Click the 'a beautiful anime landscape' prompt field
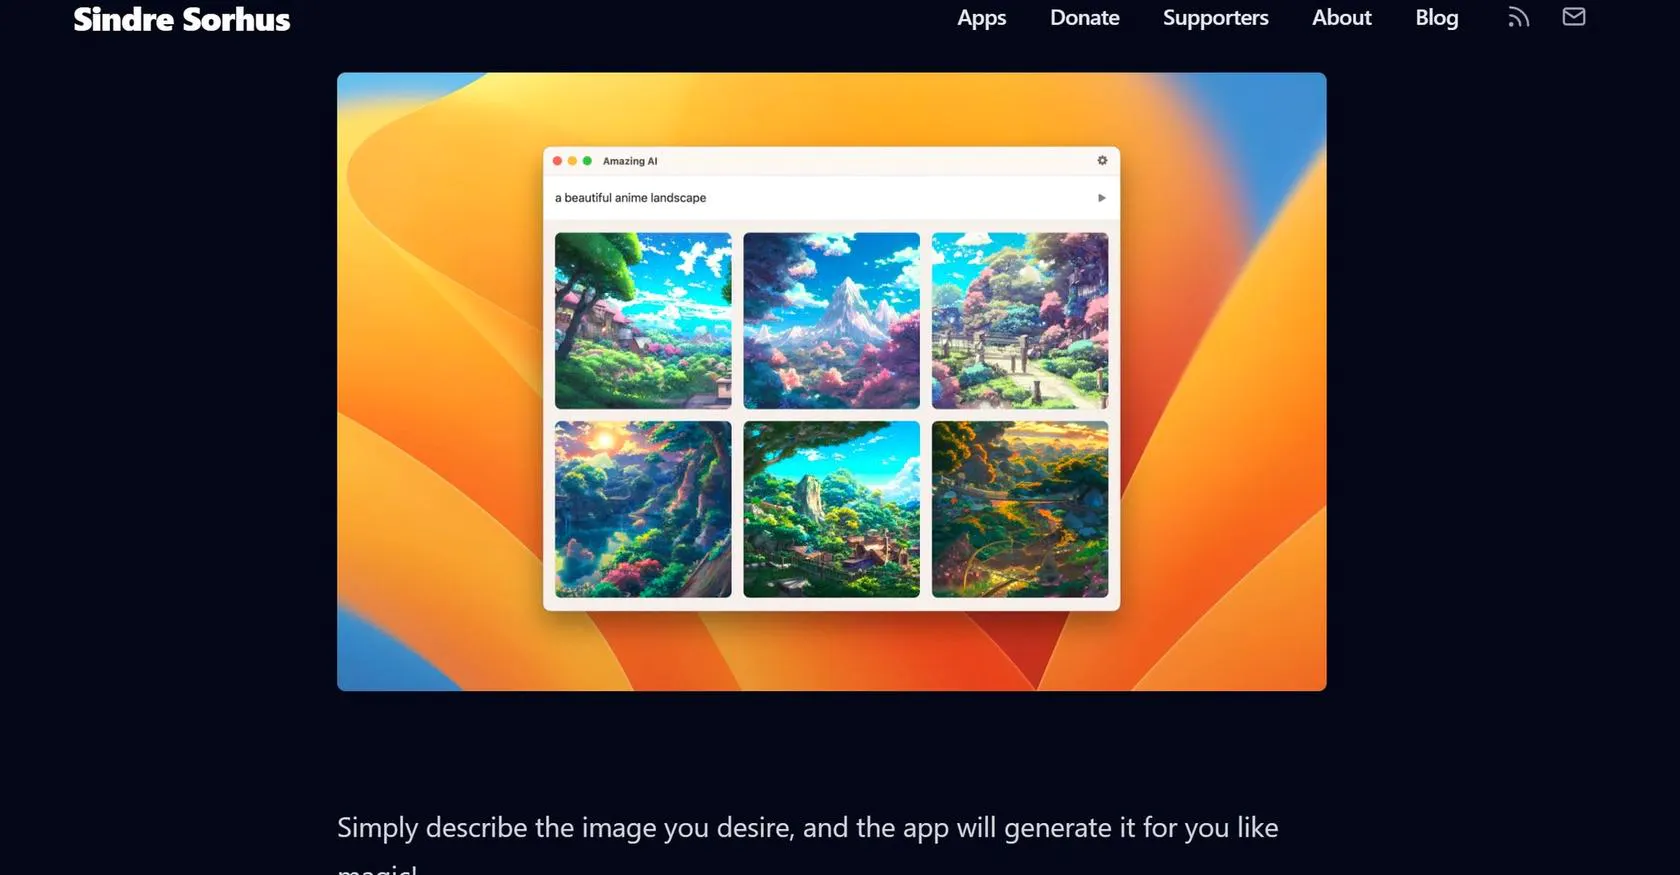 [x=800, y=198]
